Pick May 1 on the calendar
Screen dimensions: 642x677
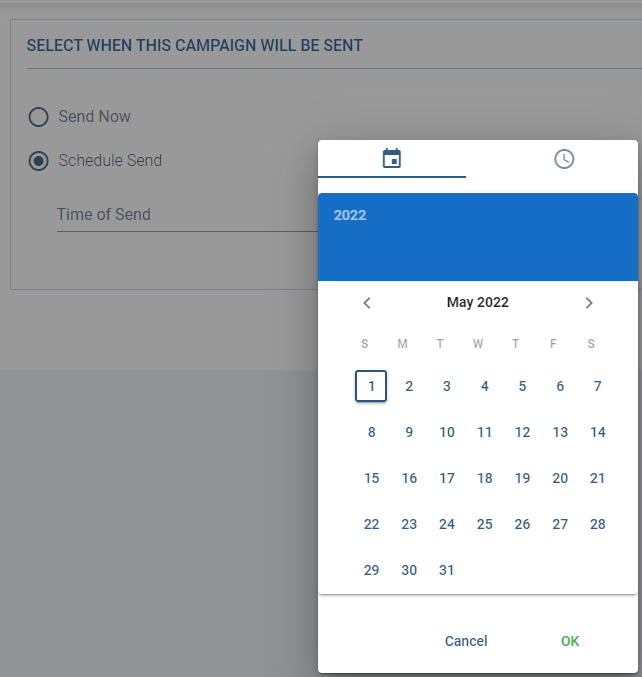371,386
